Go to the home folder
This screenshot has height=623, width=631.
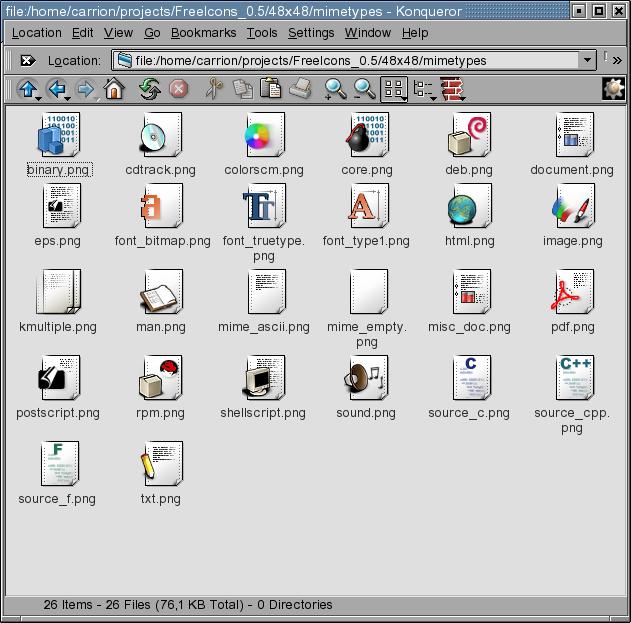pyautogui.click(x=114, y=89)
